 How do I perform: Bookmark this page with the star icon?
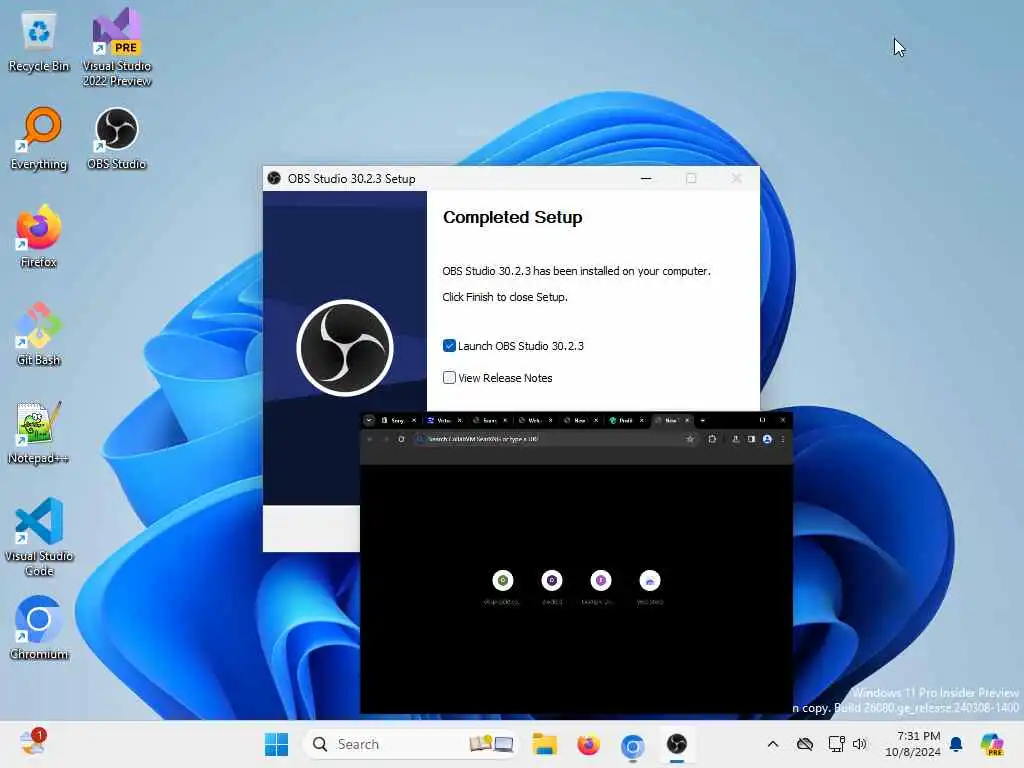[x=690, y=439]
